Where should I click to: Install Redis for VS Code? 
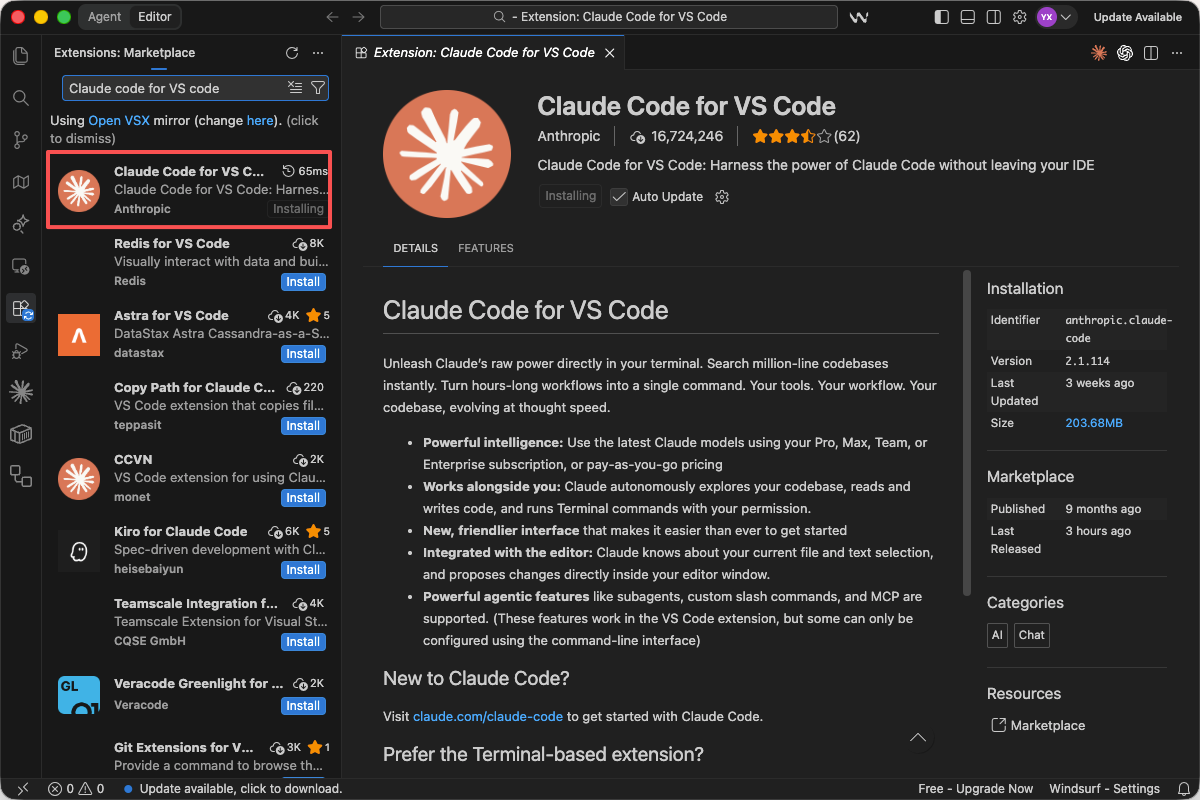pos(303,282)
